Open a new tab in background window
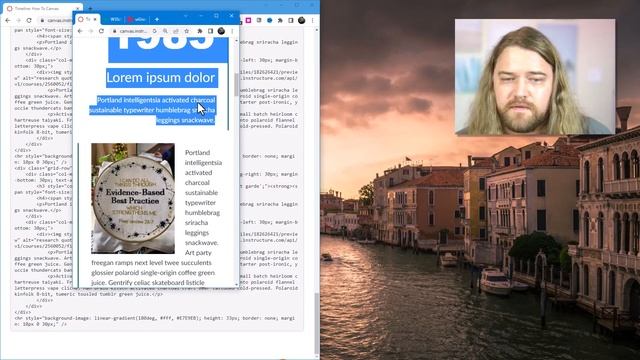640x360 pixels. (90, 8)
